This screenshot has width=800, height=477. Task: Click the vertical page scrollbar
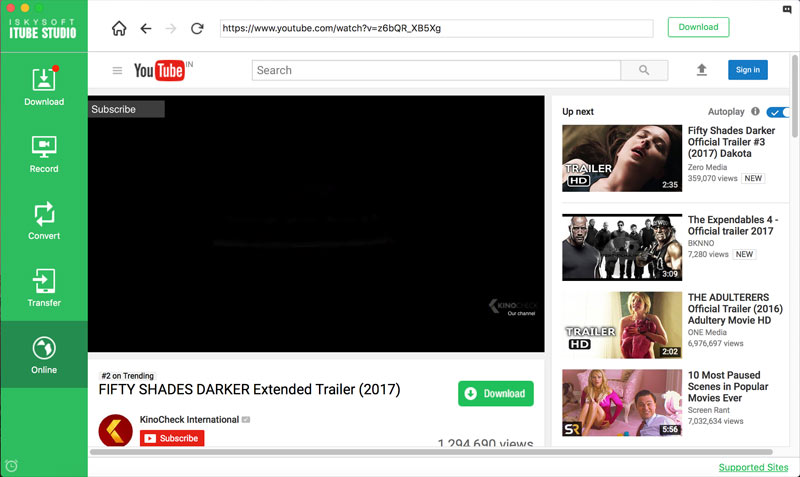795,96
